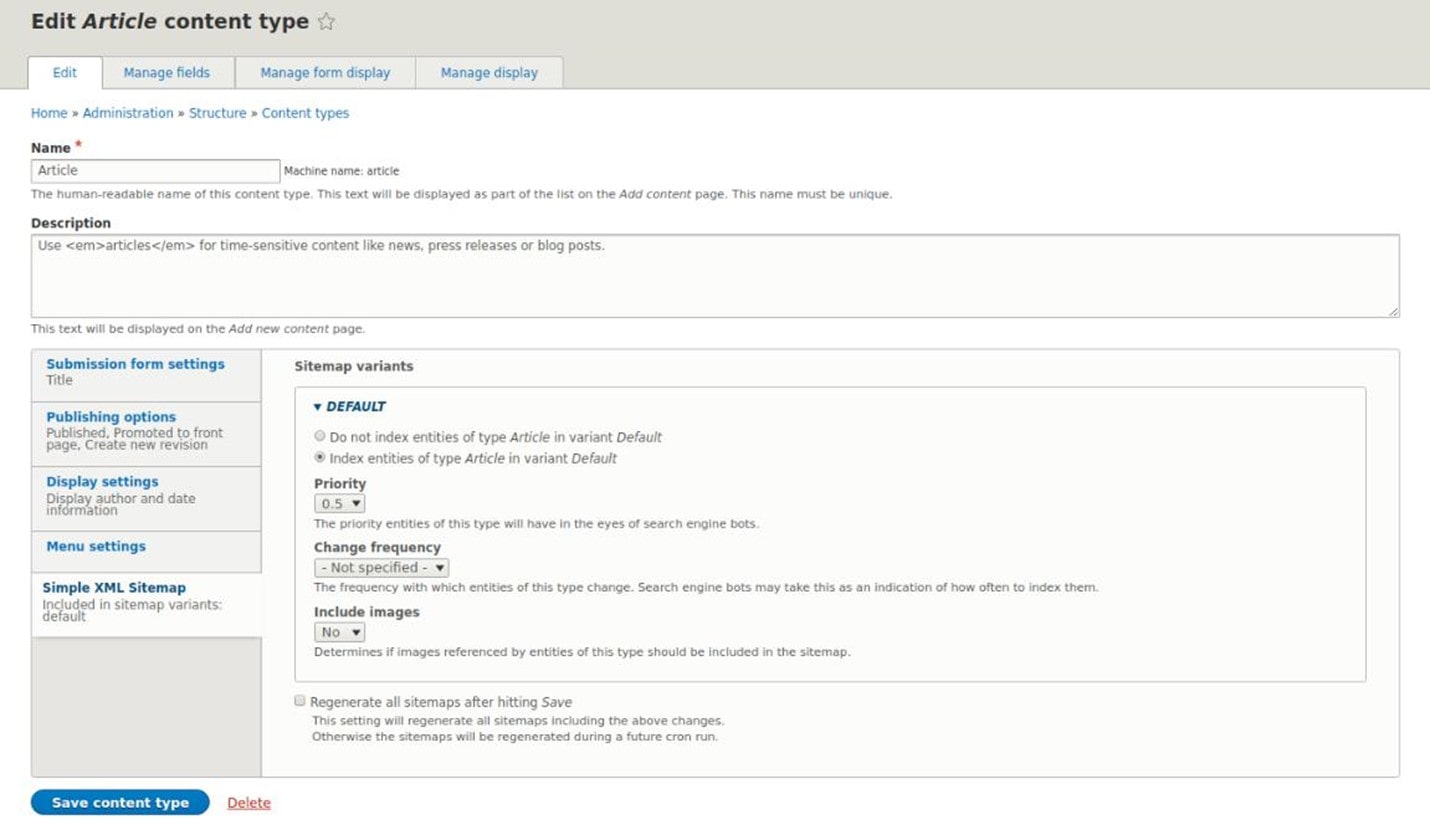Open the Manage form display tab
Screen dimensions: 1430x835
click(x=323, y=72)
